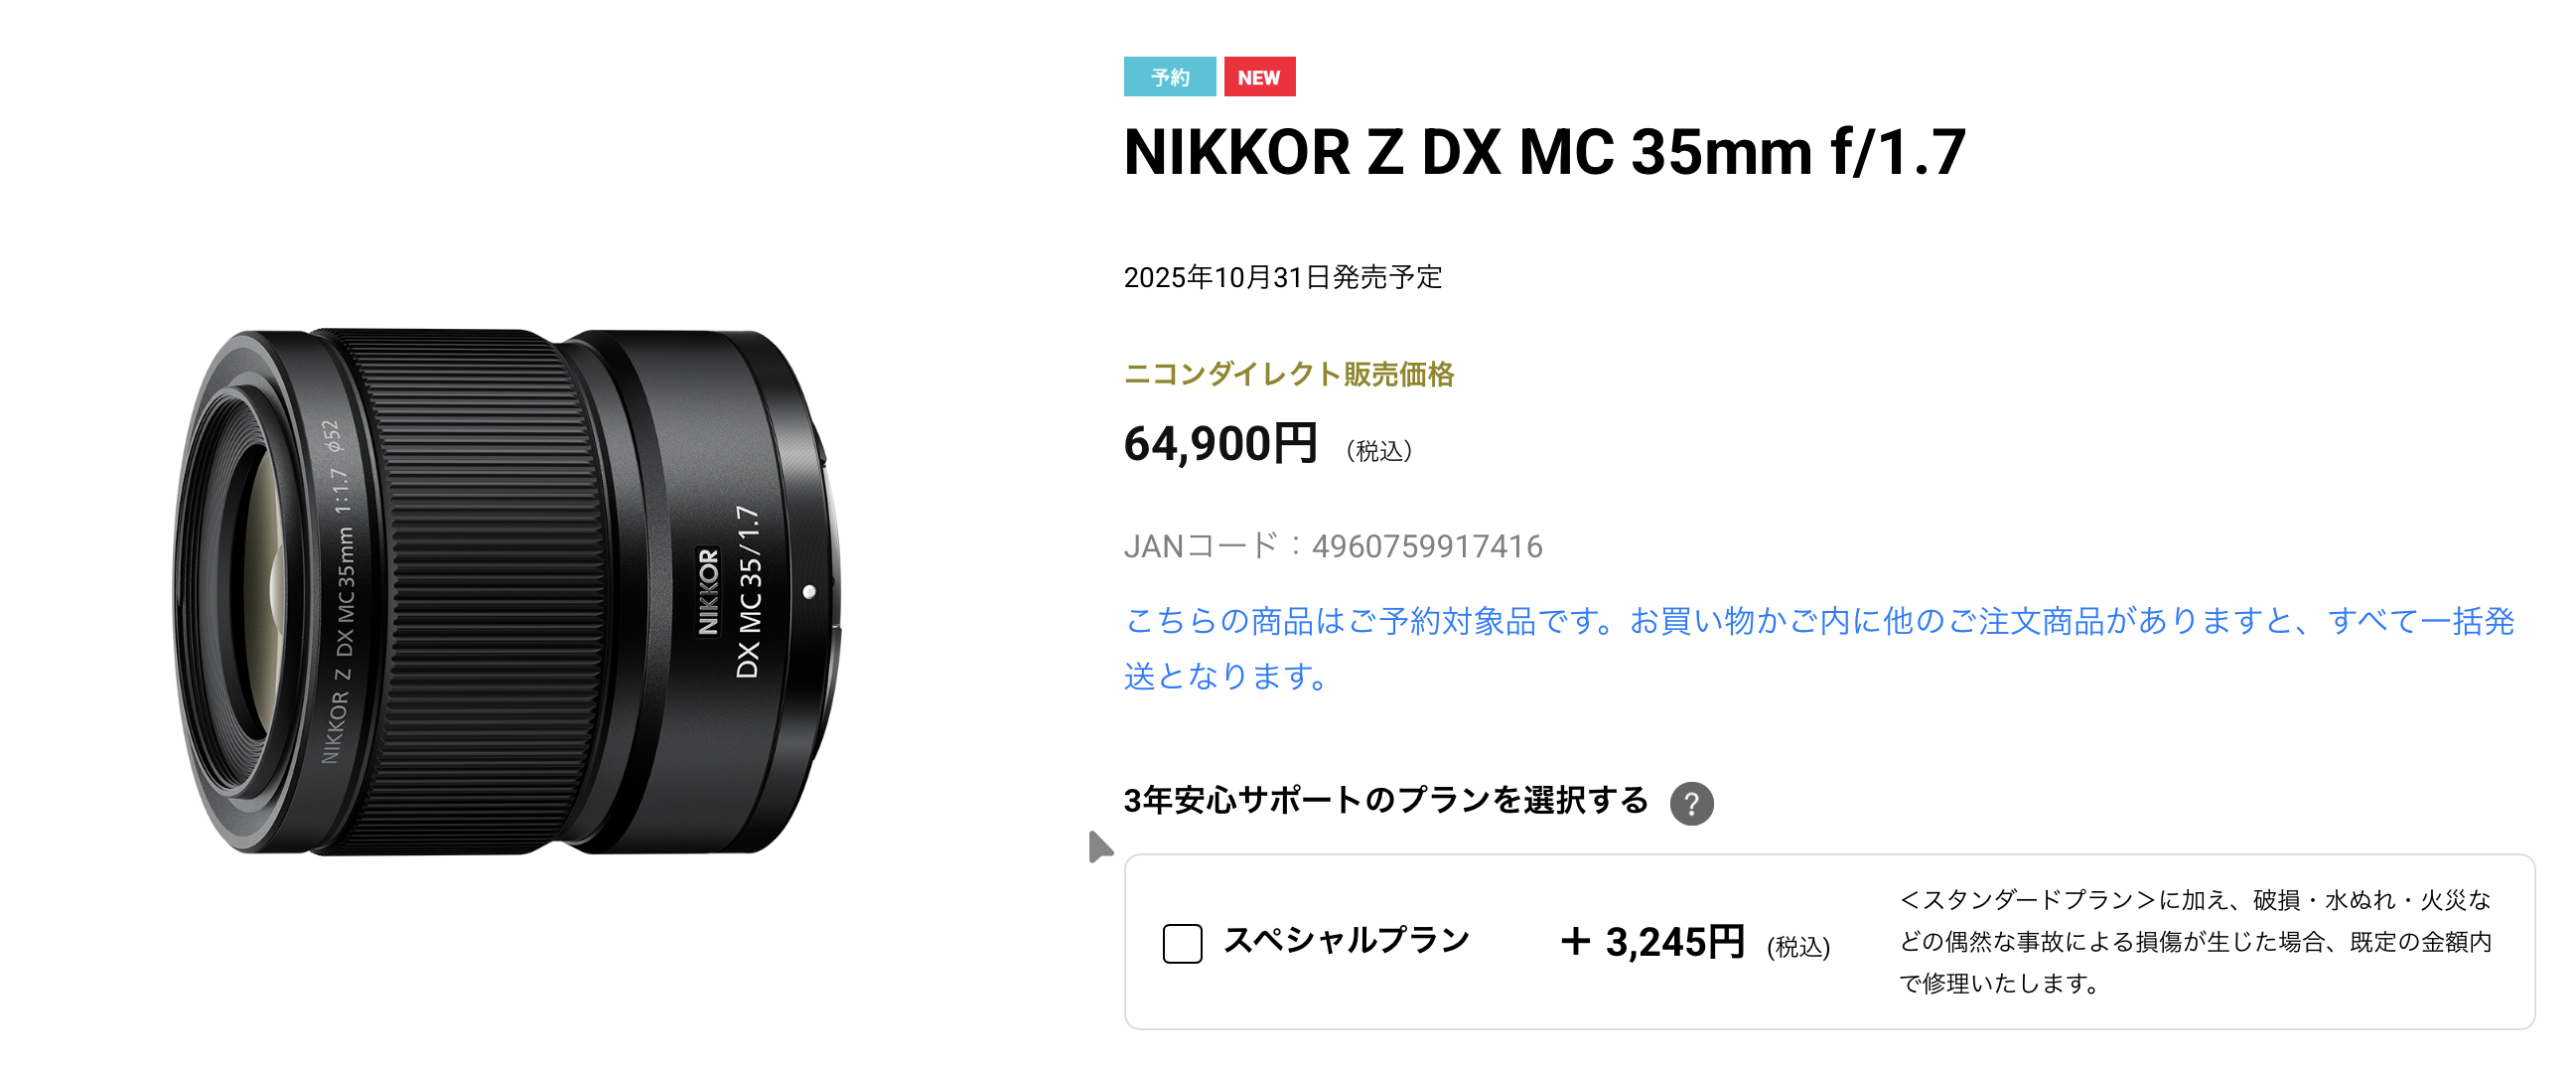The height and width of the screenshot is (1073, 2576).
Task: Click the NIKKOR logo on the lens barrel
Action: (708, 591)
